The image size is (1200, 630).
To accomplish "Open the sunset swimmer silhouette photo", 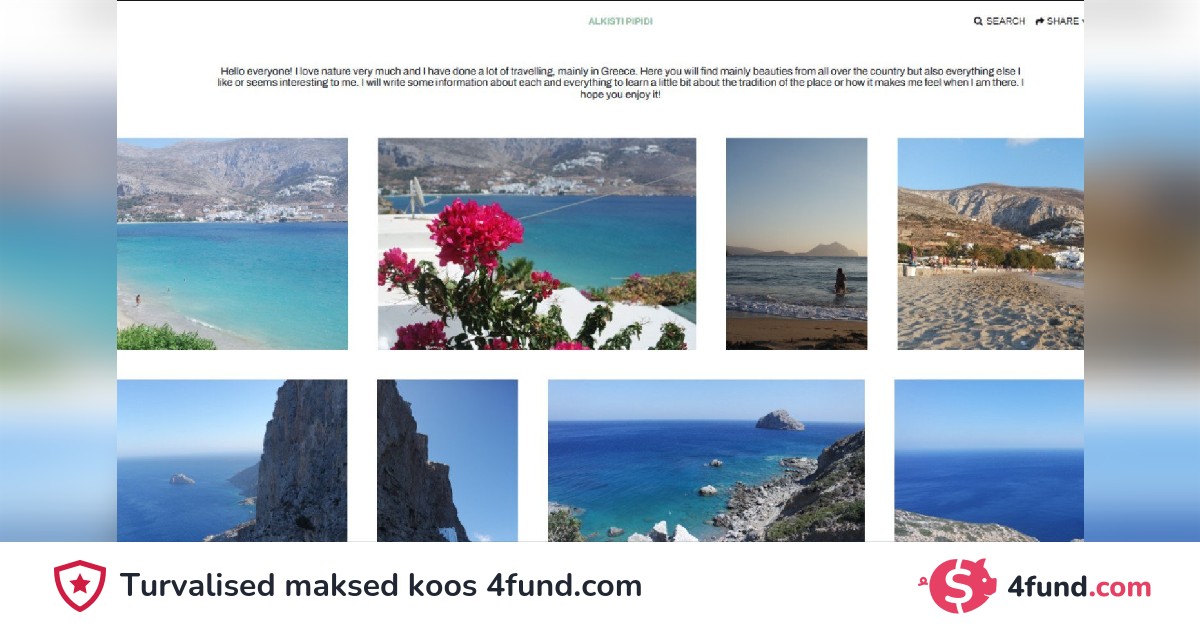I will click(x=796, y=244).
